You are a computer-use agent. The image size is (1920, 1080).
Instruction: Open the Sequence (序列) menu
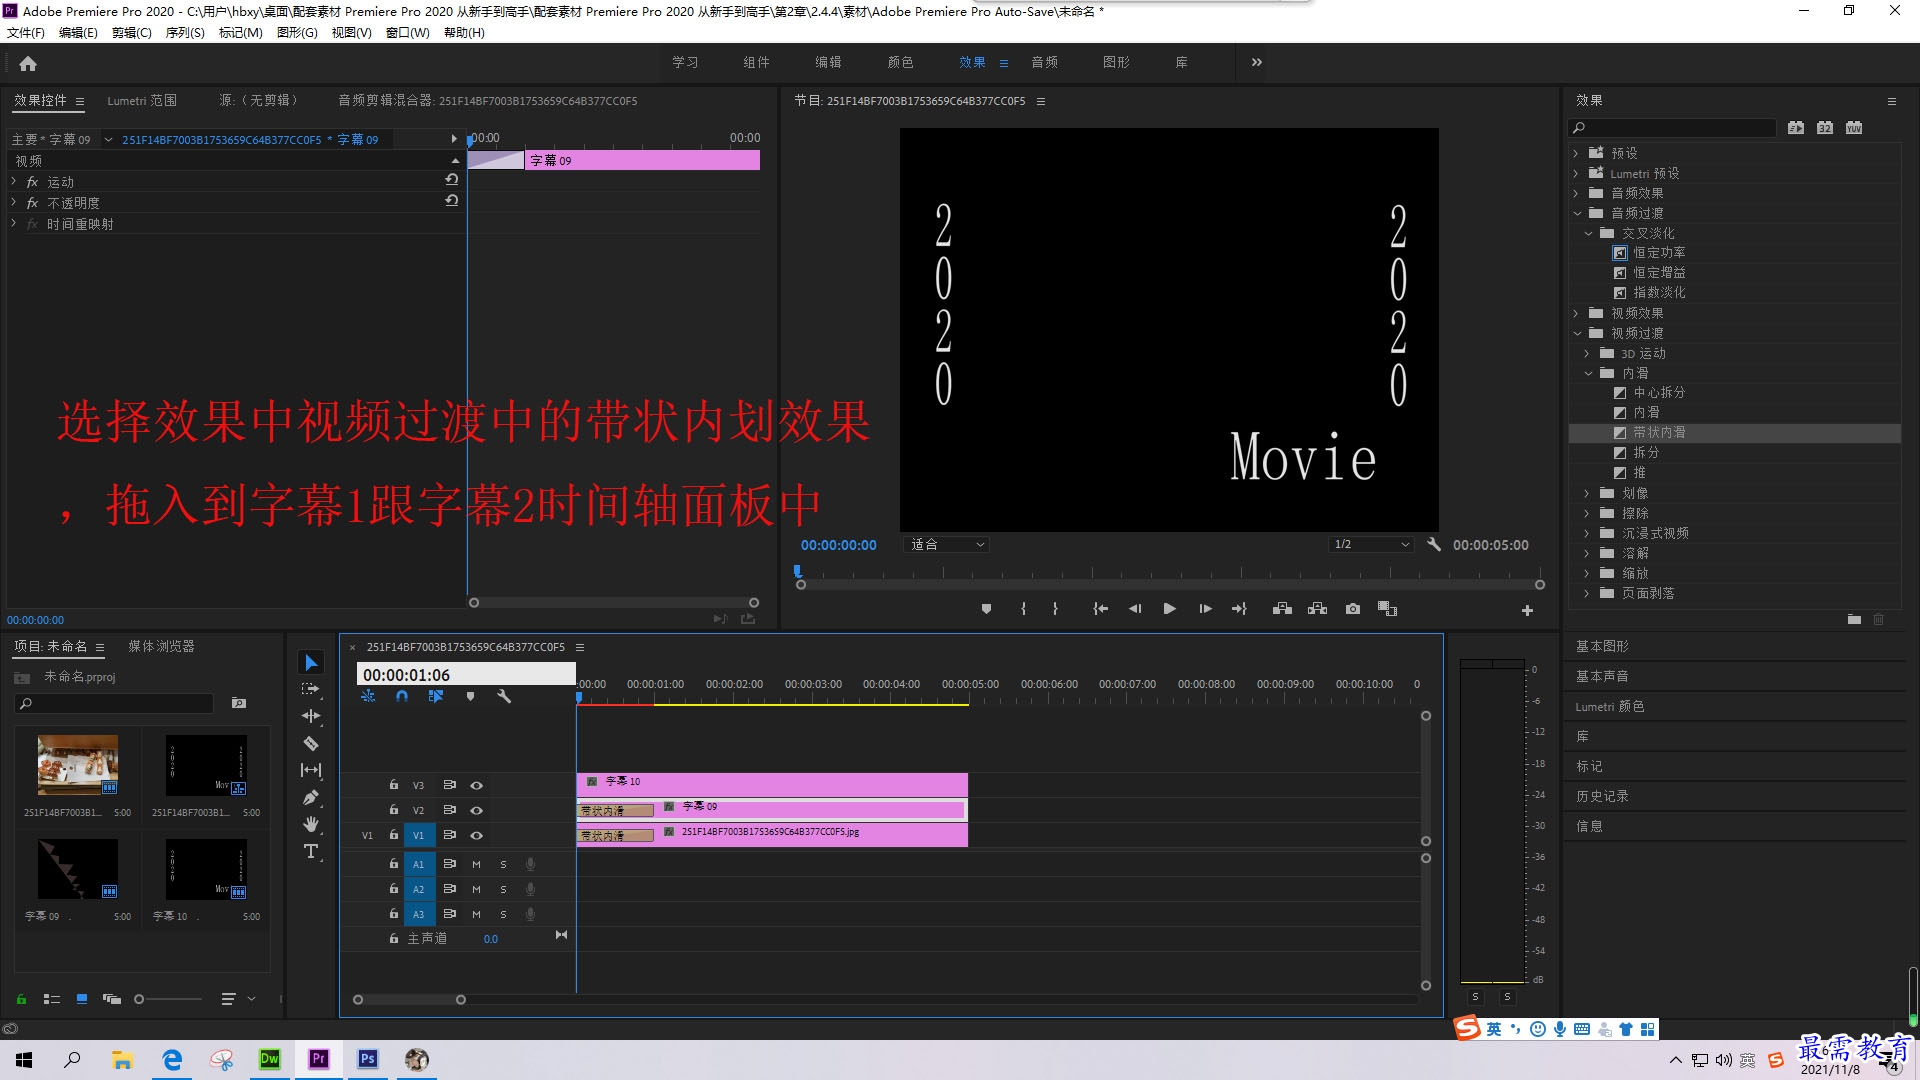click(x=185, y=32)
